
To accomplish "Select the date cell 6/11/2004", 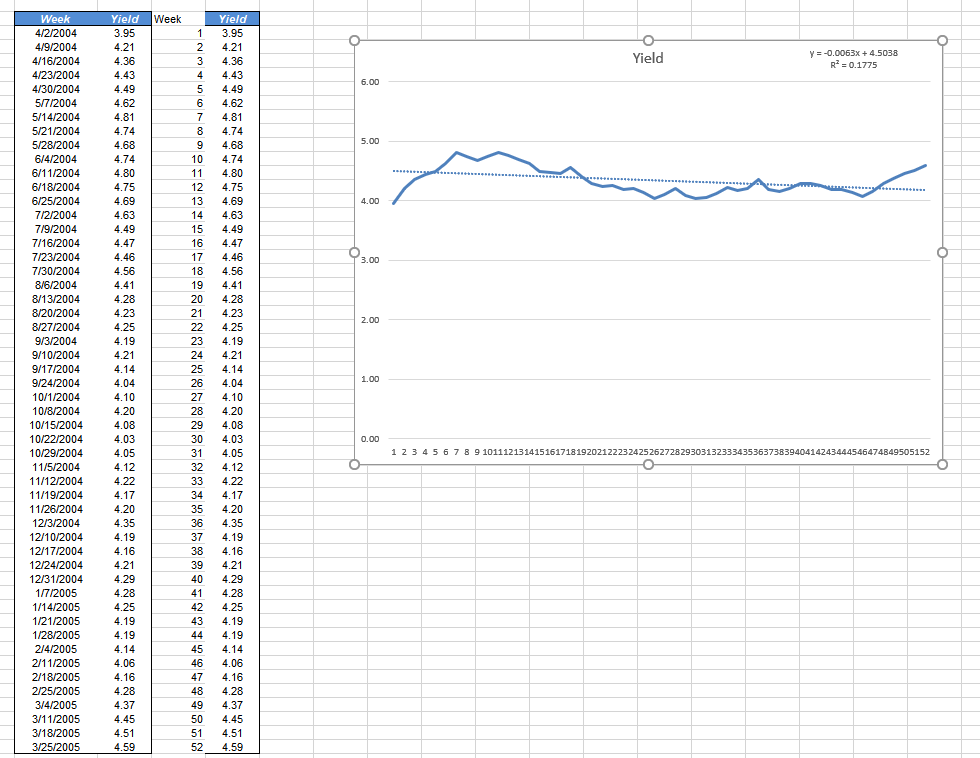I will (x=56, y=173).
